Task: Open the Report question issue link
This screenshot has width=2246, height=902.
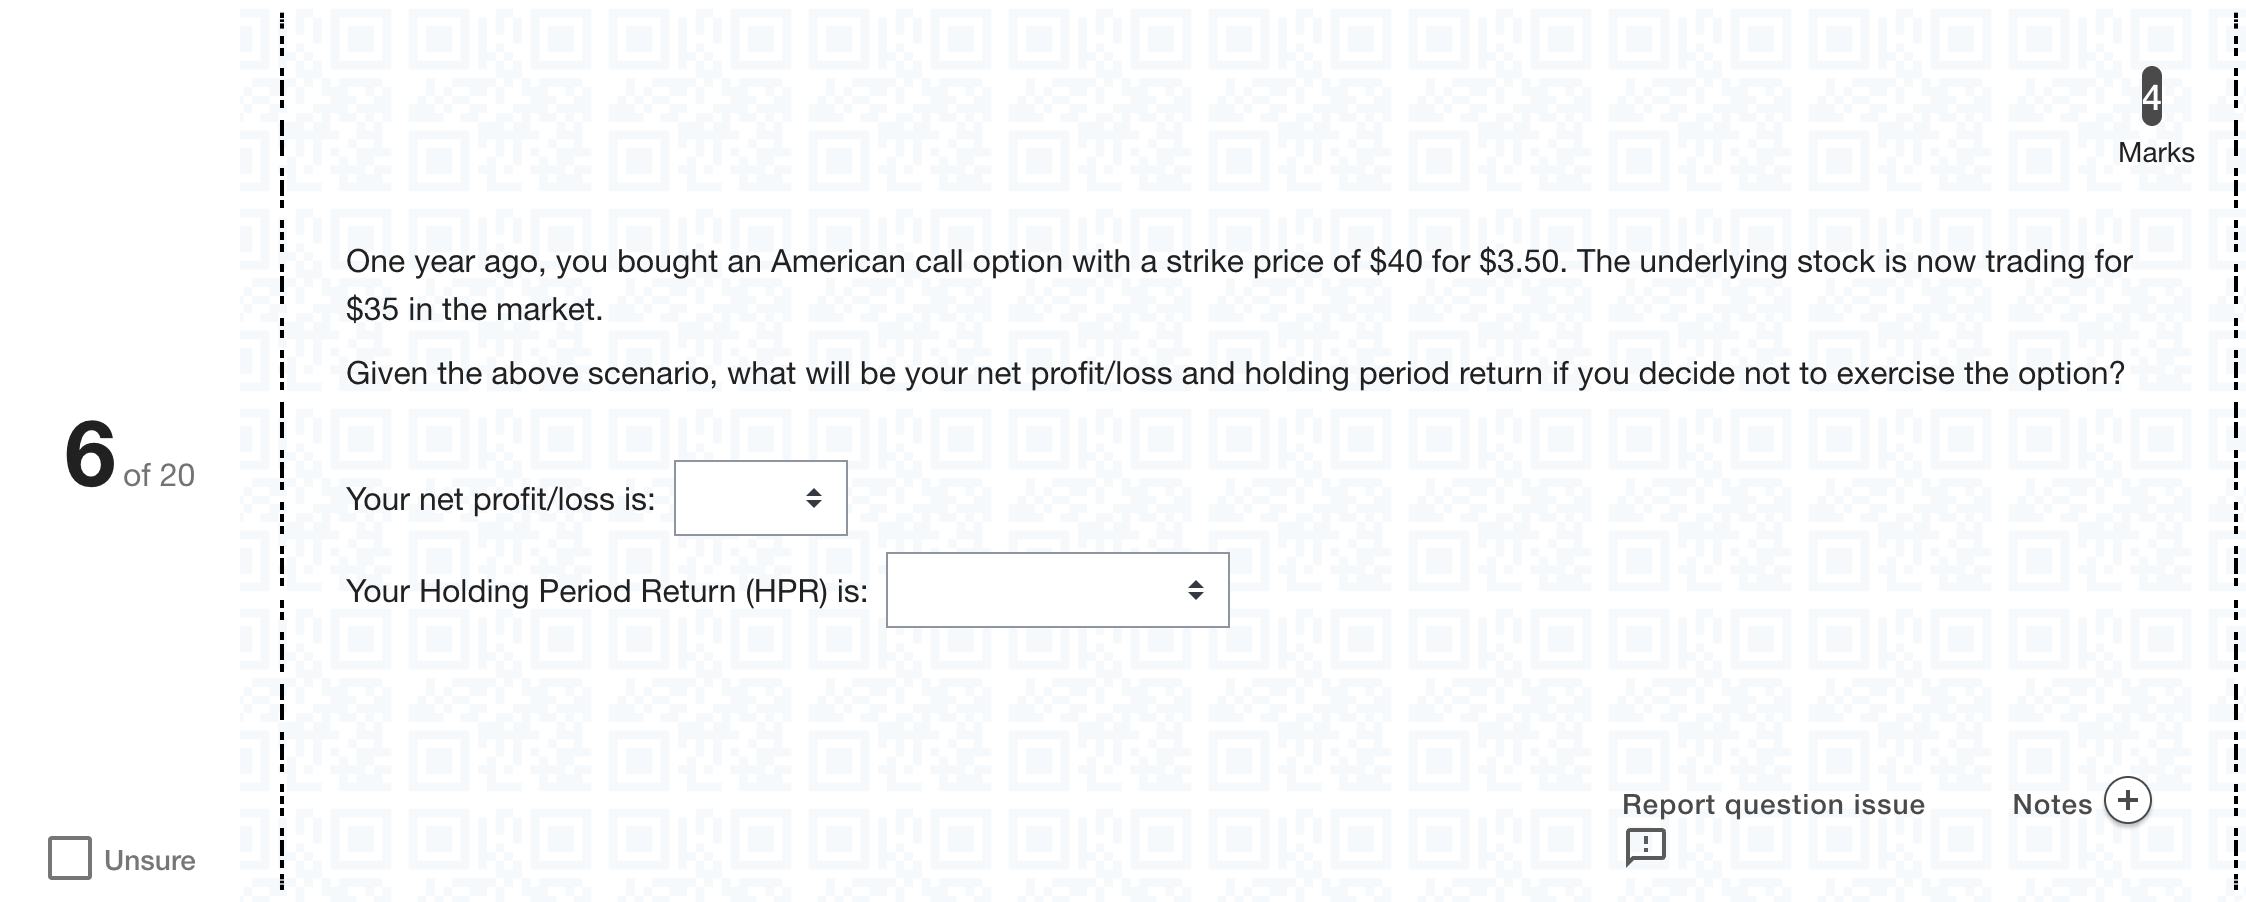Action: click(x=1773, y=804)
